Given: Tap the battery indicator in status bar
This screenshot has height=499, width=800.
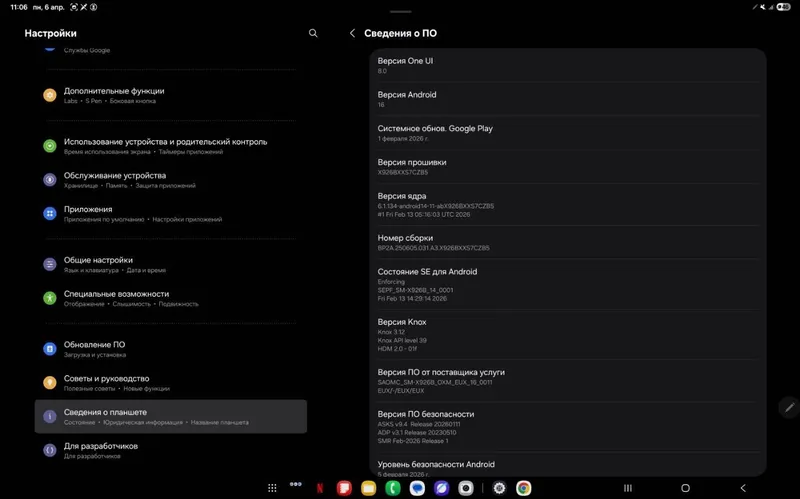Looking at the screenshot, I should pyautogui.click(x=783, y=7).
